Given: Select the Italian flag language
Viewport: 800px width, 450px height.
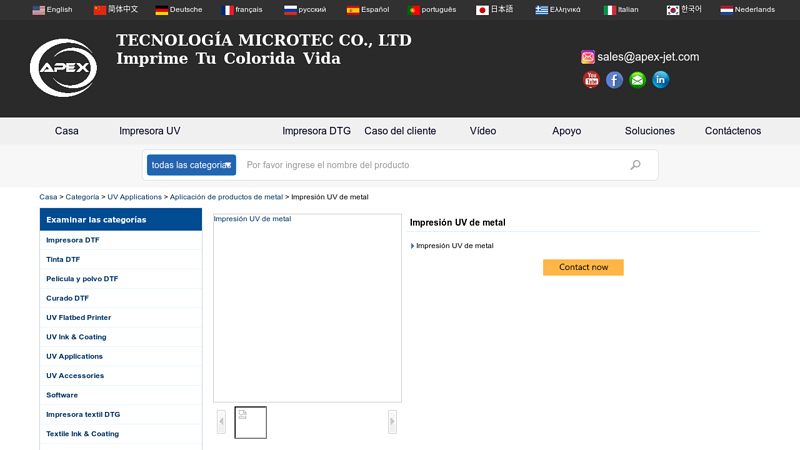Looking at the screenshot, I should click(x=621, y=10).
